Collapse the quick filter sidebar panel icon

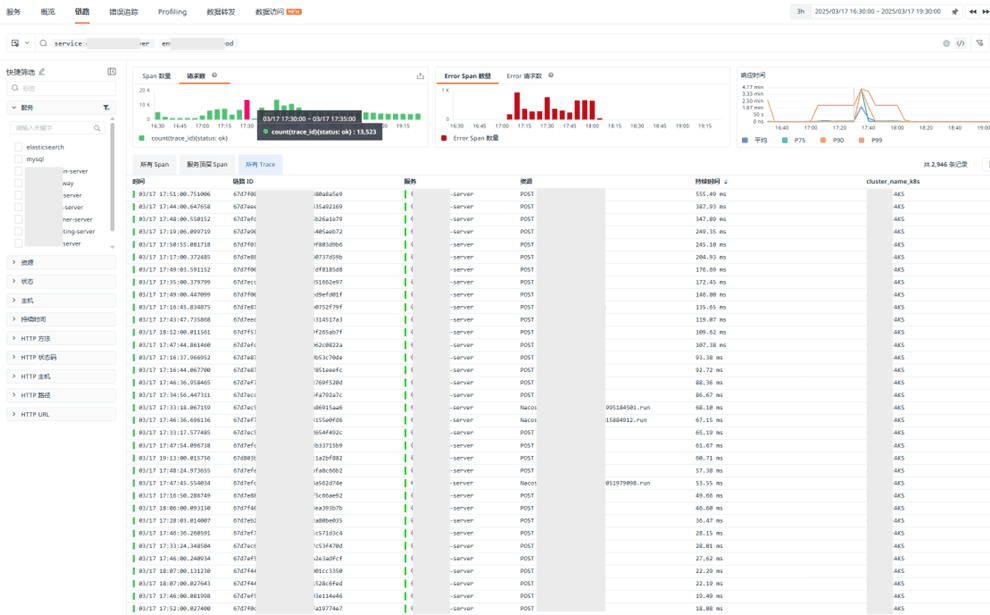111,72
